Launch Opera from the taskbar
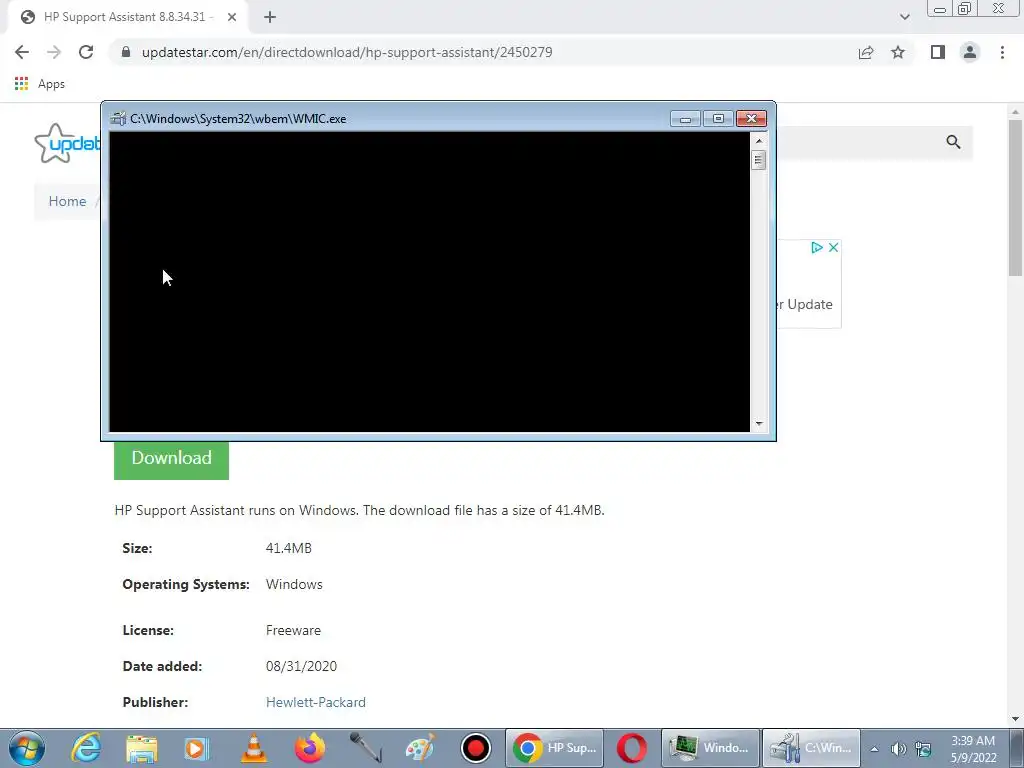 pos(632,748)
